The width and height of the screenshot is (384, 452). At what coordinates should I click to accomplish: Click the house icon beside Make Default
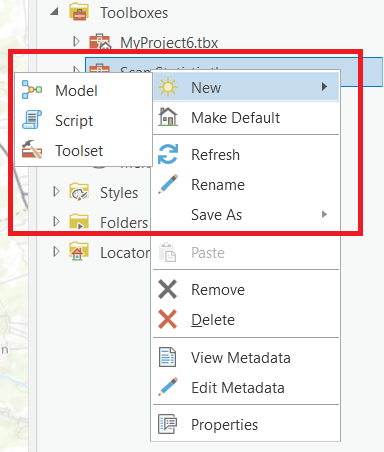[x=168, y=117]
